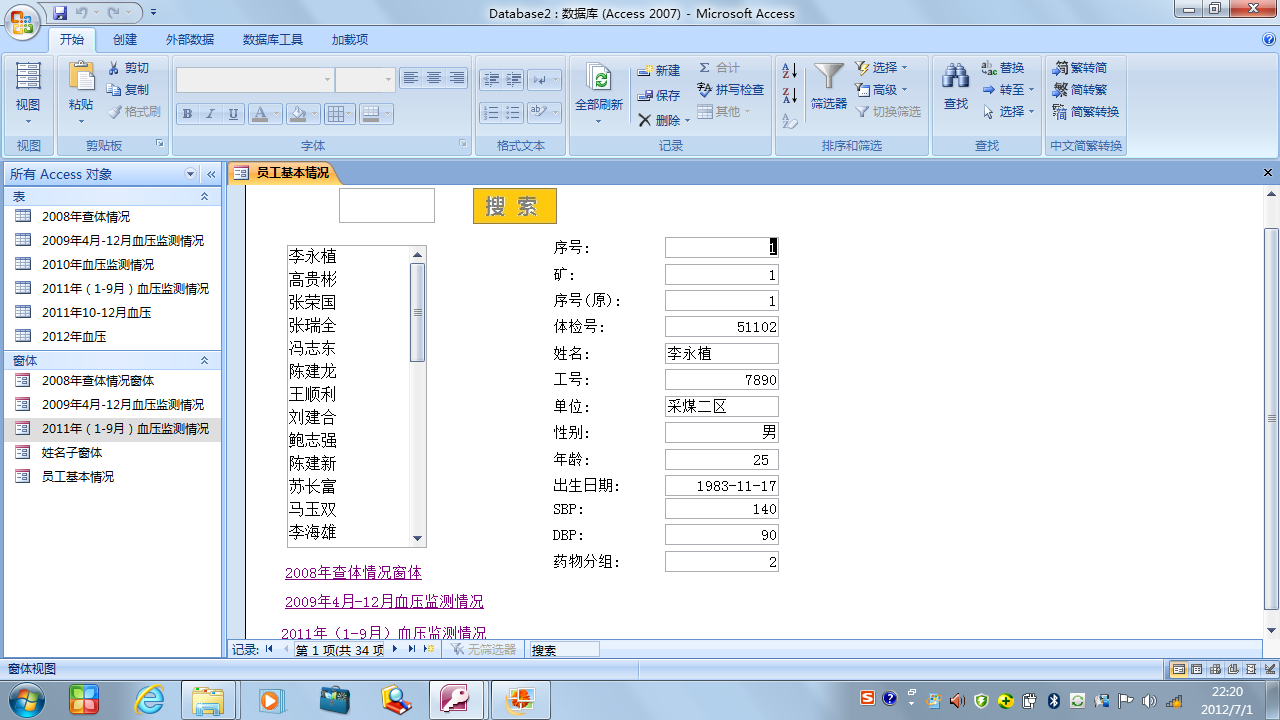Click the Filter (筛选器) funnel icon
This screenshot has width=1280, height=720.
[828, 78]
